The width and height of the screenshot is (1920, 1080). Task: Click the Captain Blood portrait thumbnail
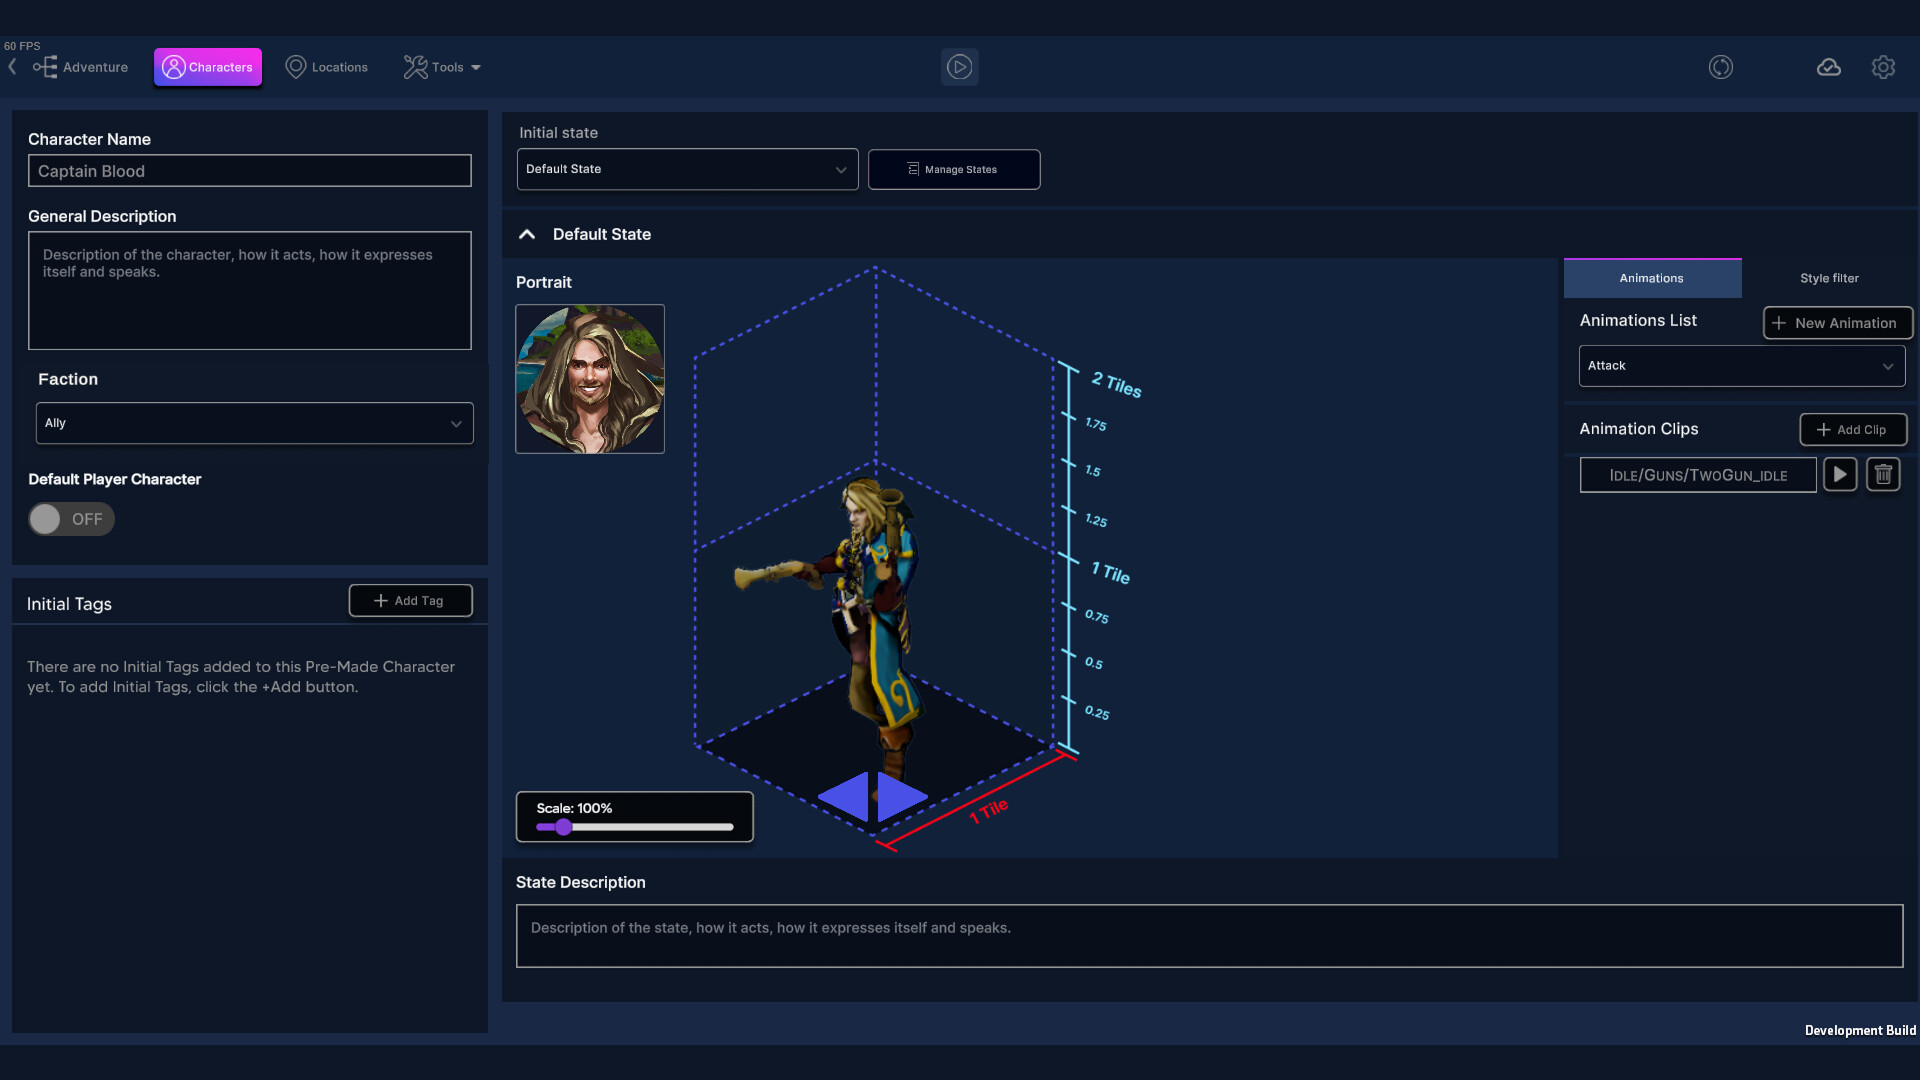(x=589, y=379)
